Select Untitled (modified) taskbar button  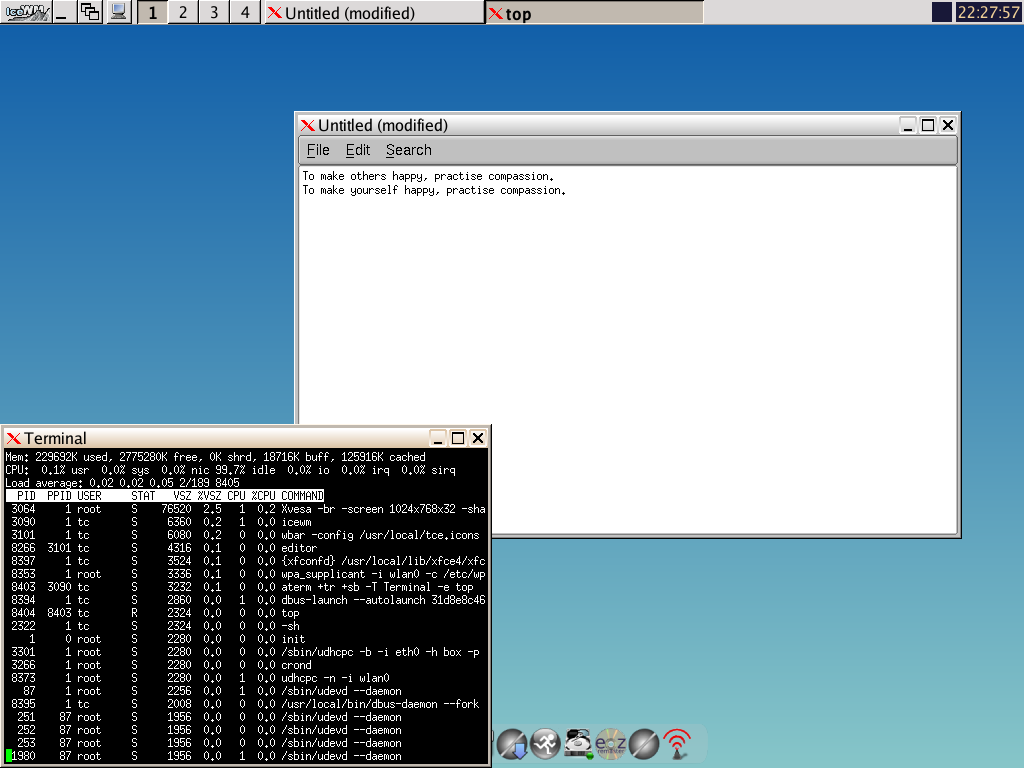tap(374, 12)
